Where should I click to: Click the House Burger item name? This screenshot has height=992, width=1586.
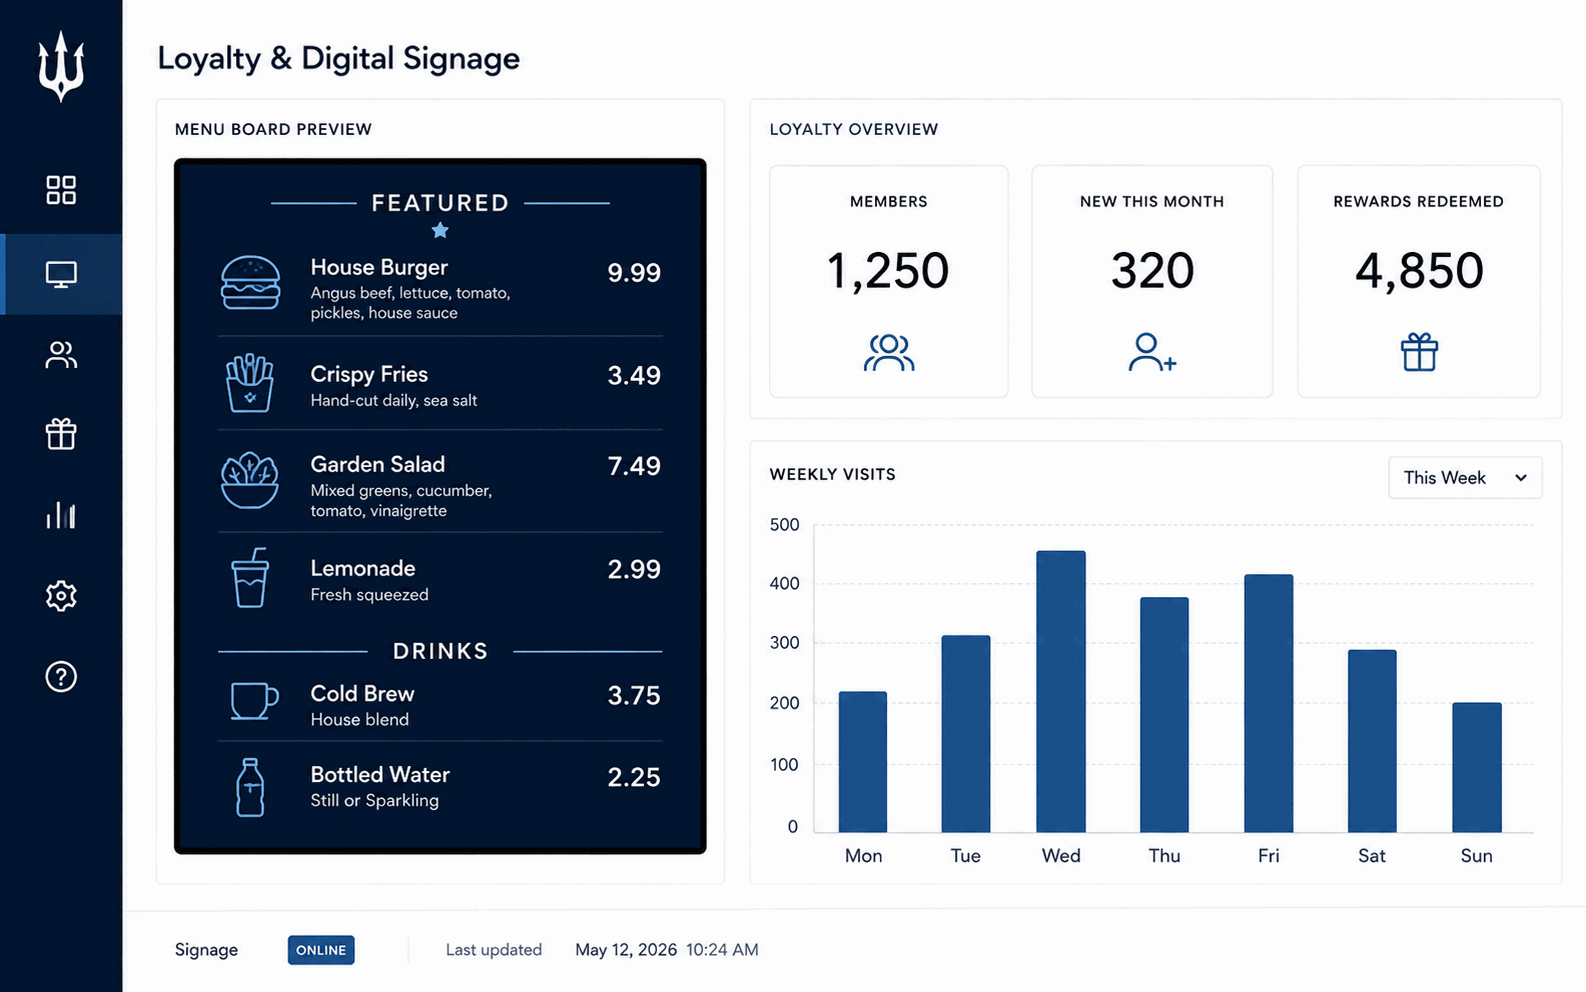tap(379, 267)
